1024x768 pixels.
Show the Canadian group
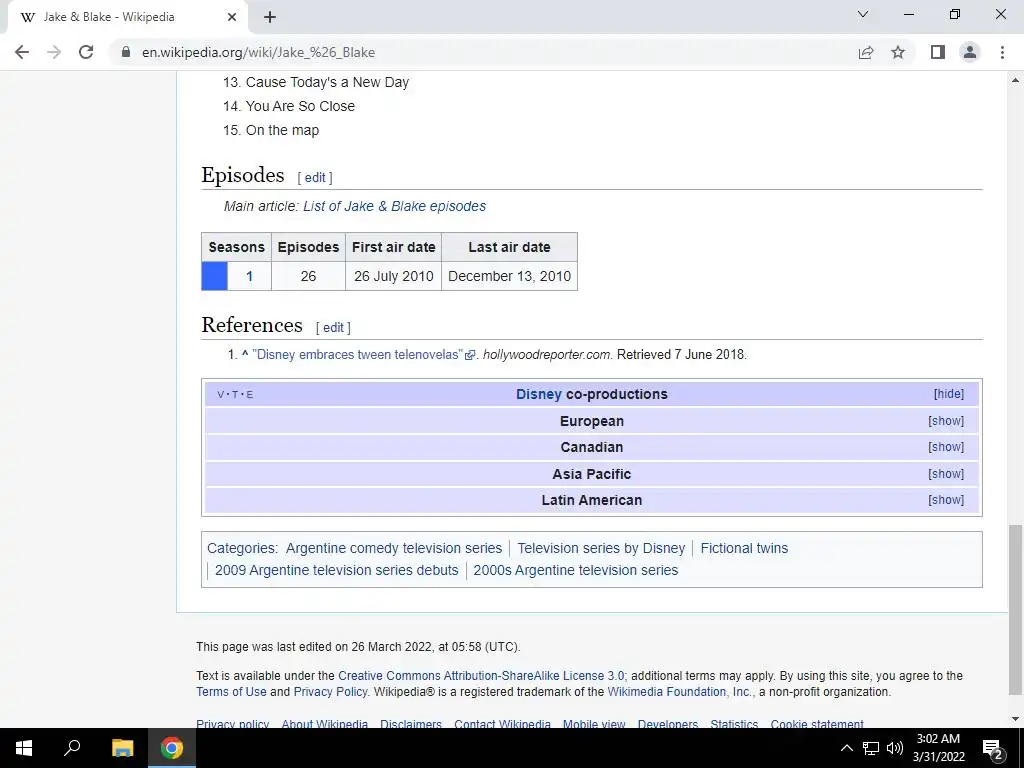pyautogui.click(x=946, y=447)
